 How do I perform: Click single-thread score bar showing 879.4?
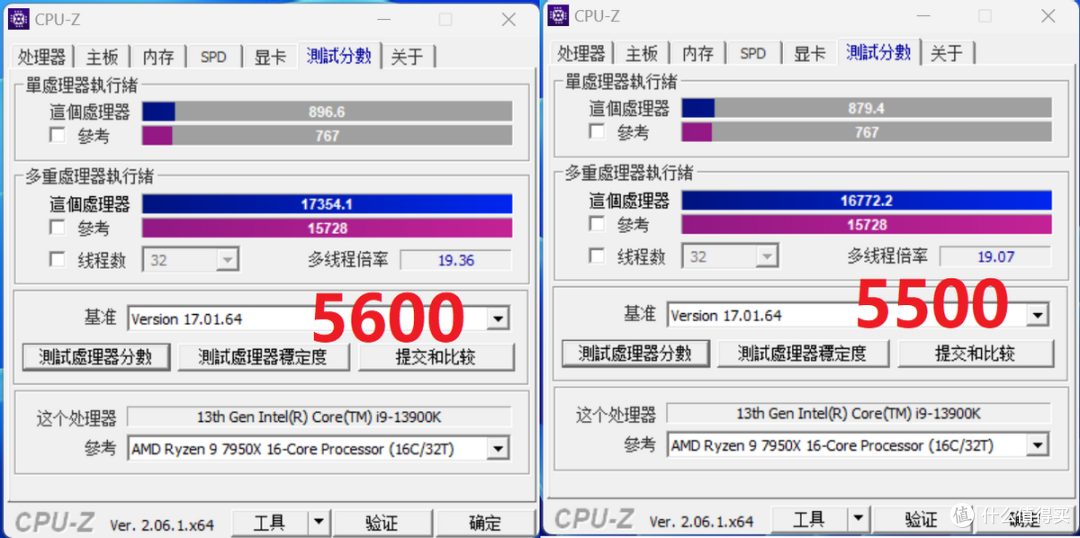866,108
